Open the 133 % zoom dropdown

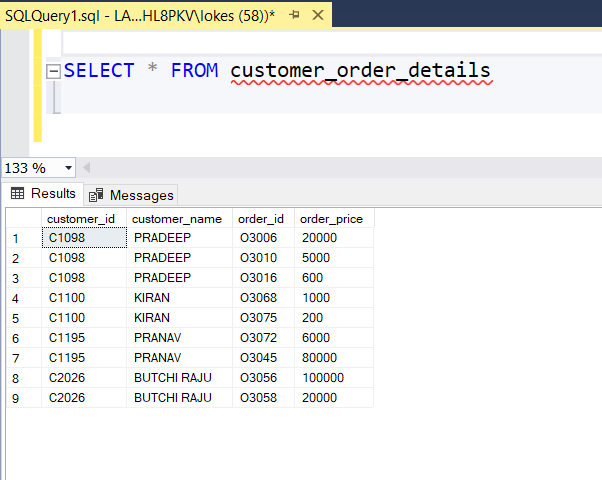68,168
